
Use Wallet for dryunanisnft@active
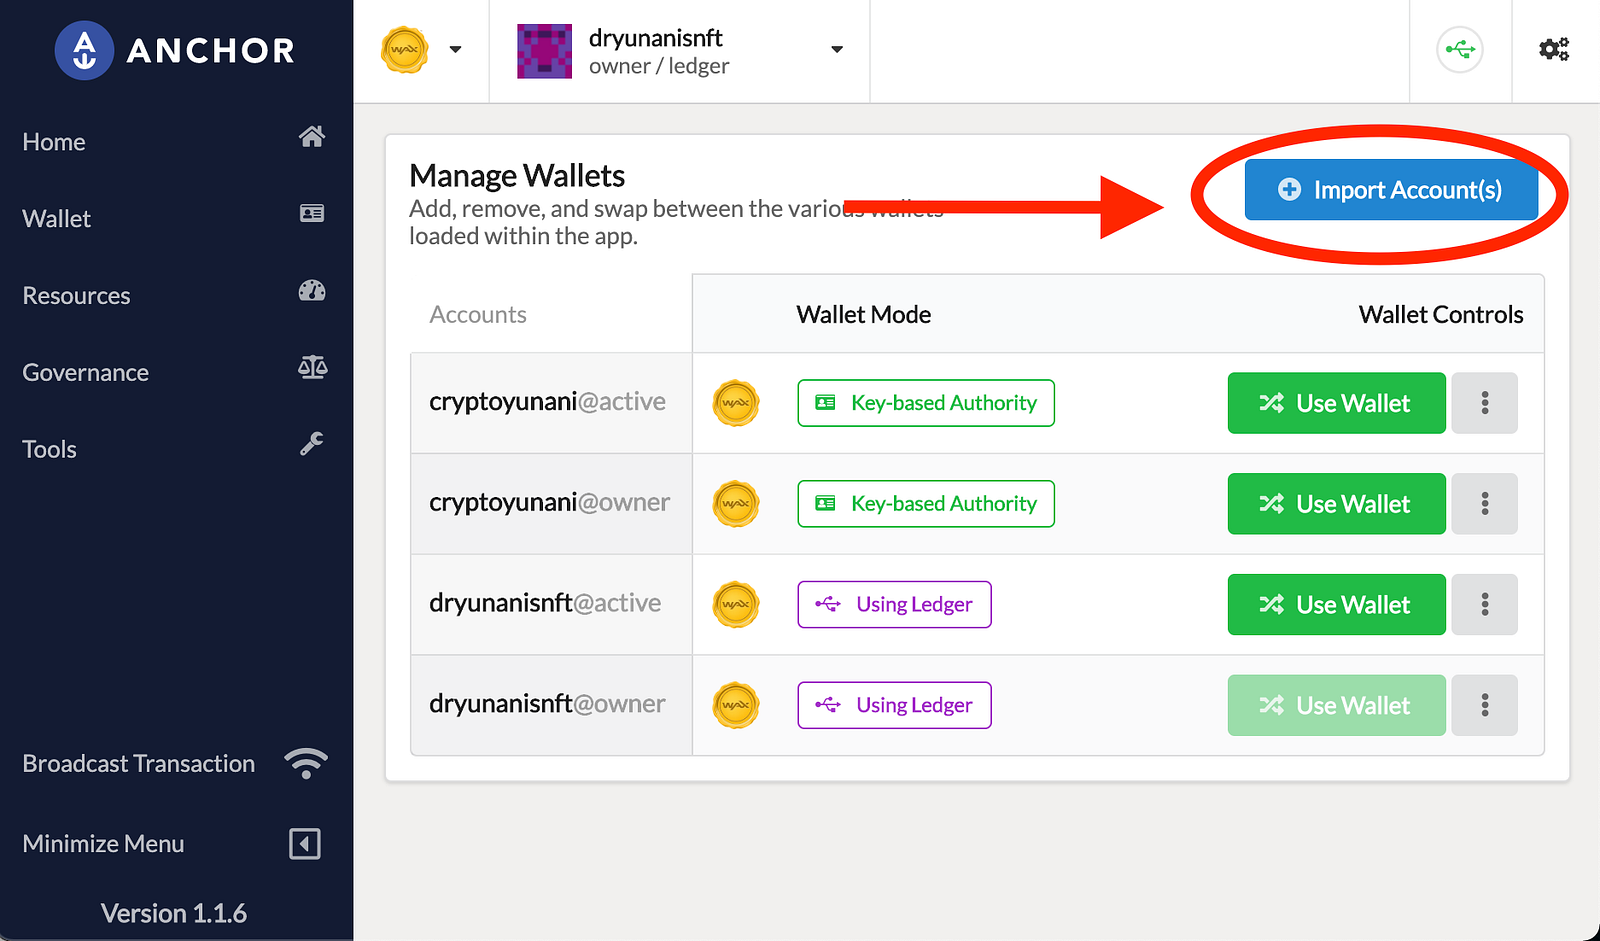(x=1336, y=604)
